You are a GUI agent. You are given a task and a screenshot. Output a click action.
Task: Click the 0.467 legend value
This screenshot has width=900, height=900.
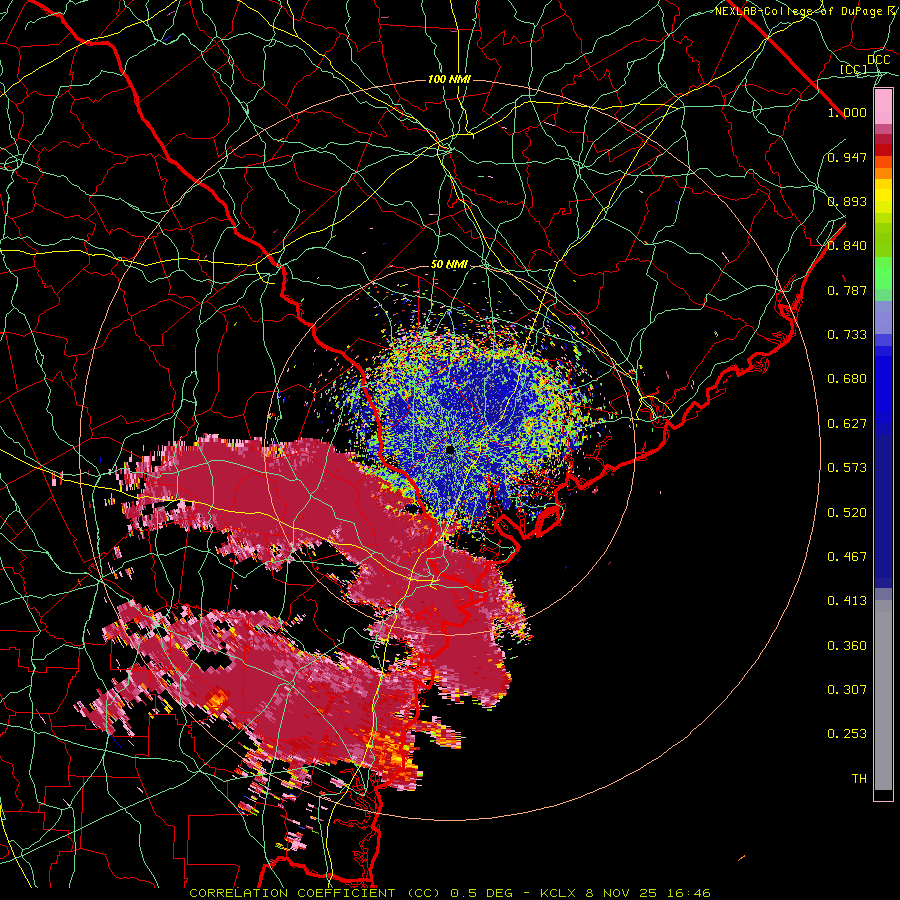click(847, 557)
